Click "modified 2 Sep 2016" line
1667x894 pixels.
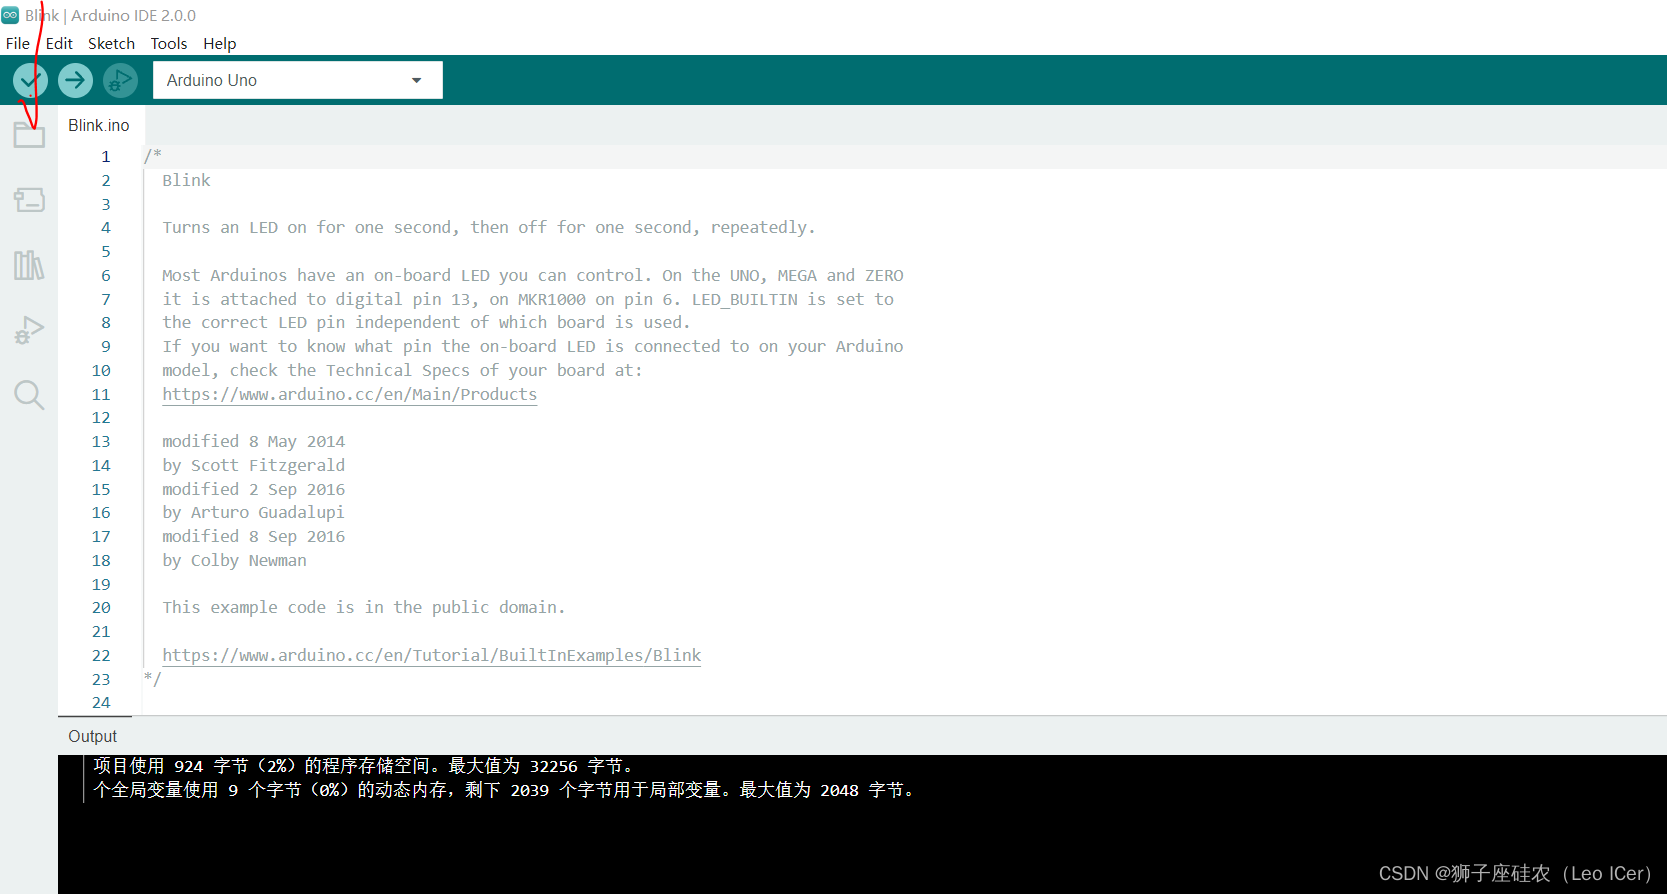coord(254,489)
